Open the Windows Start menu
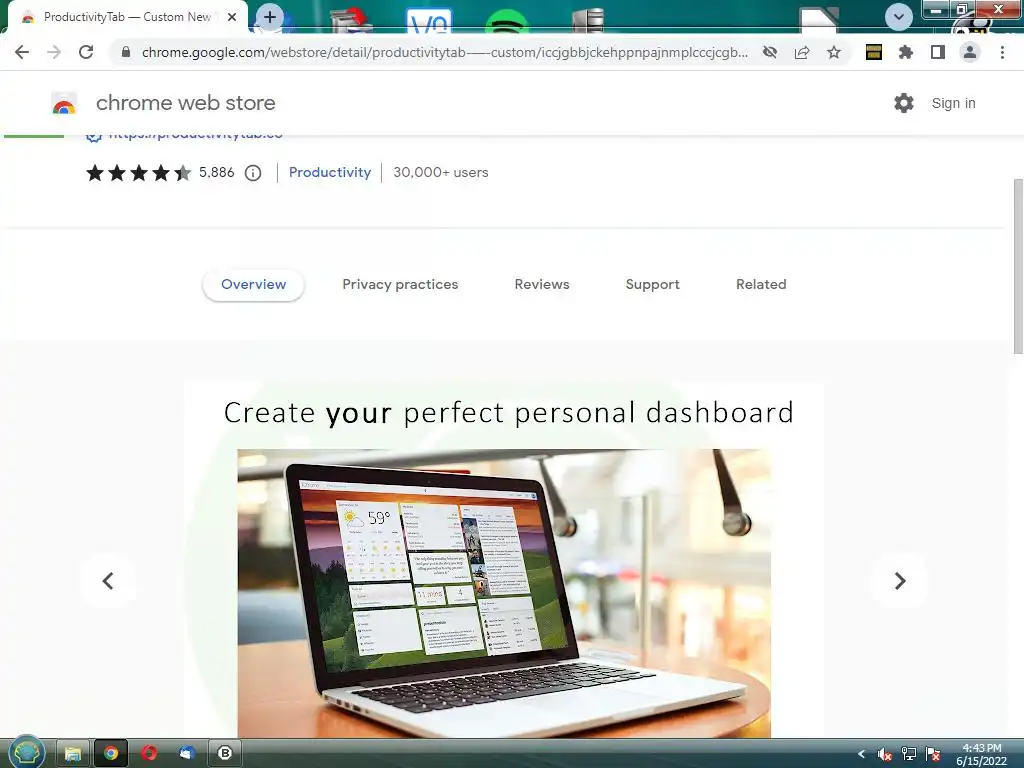The width and height of the screenshot is (1024, 768). coord(26,753)
